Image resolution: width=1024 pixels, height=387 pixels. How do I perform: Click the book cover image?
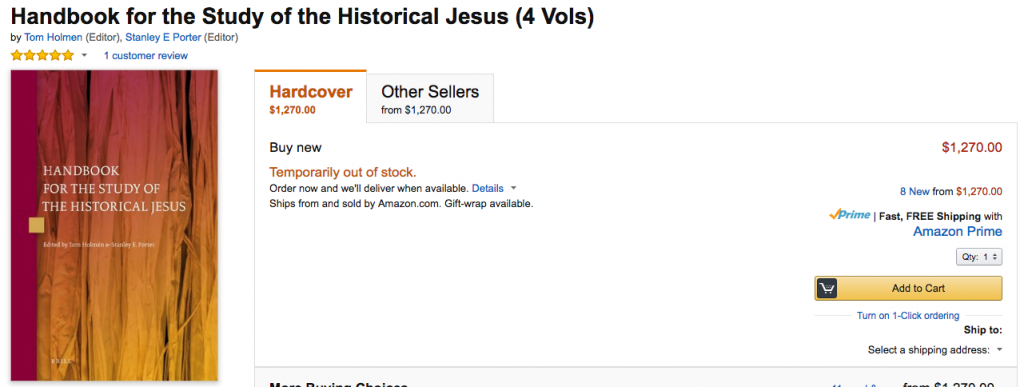[114, 225]
